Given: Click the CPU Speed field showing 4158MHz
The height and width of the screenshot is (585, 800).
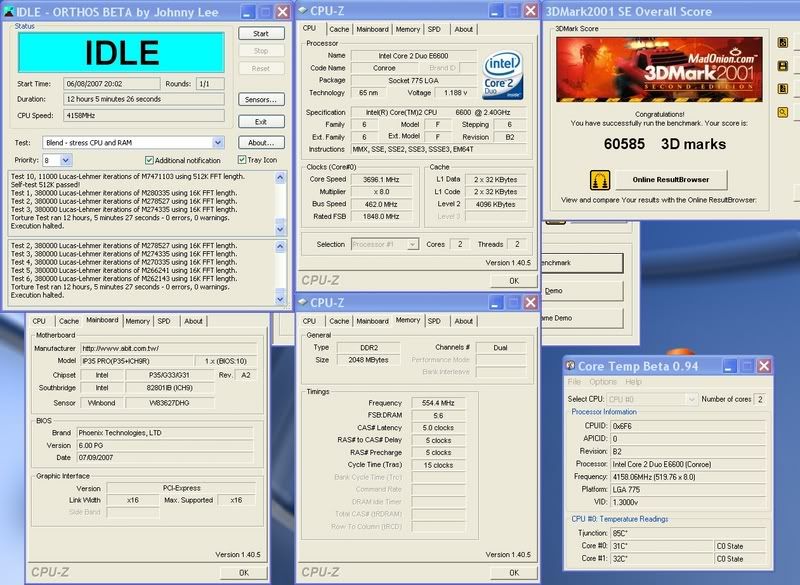Looking at the screenshot, I should [x=144, y=115].
